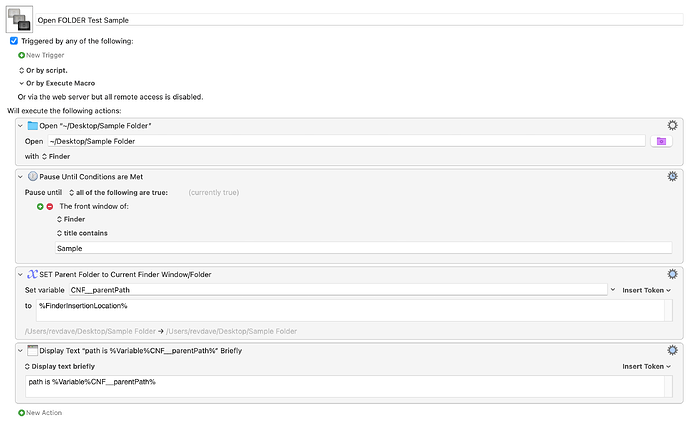This screenshot has width=689, height=422.
Task: Change the 'title contains' condition popup
Action: coord(82,233)
